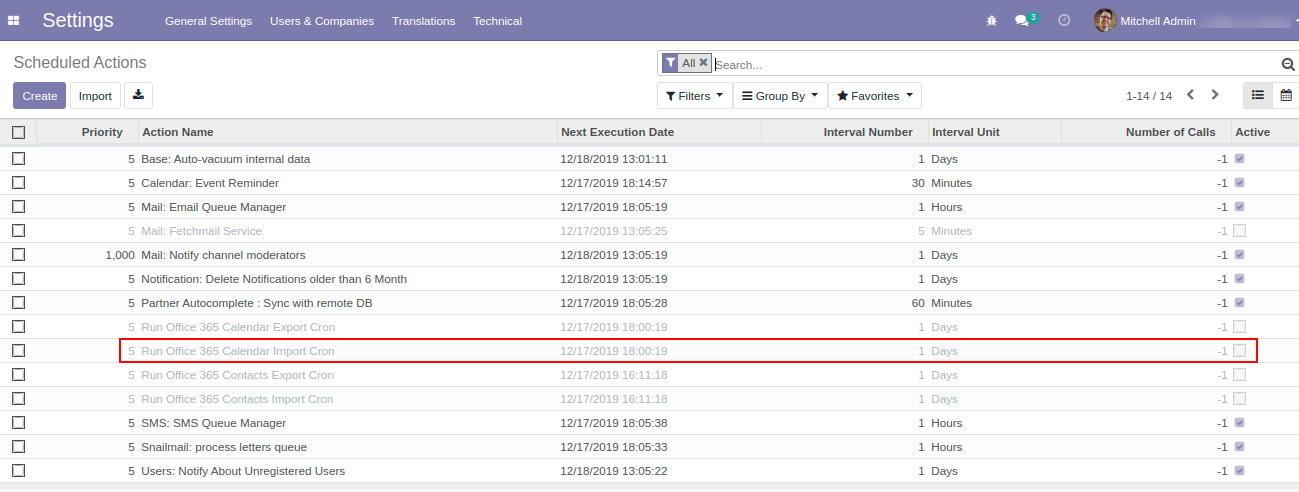Switch to list view icon
Screen dimensions: 1299x492
point(1258,95)
